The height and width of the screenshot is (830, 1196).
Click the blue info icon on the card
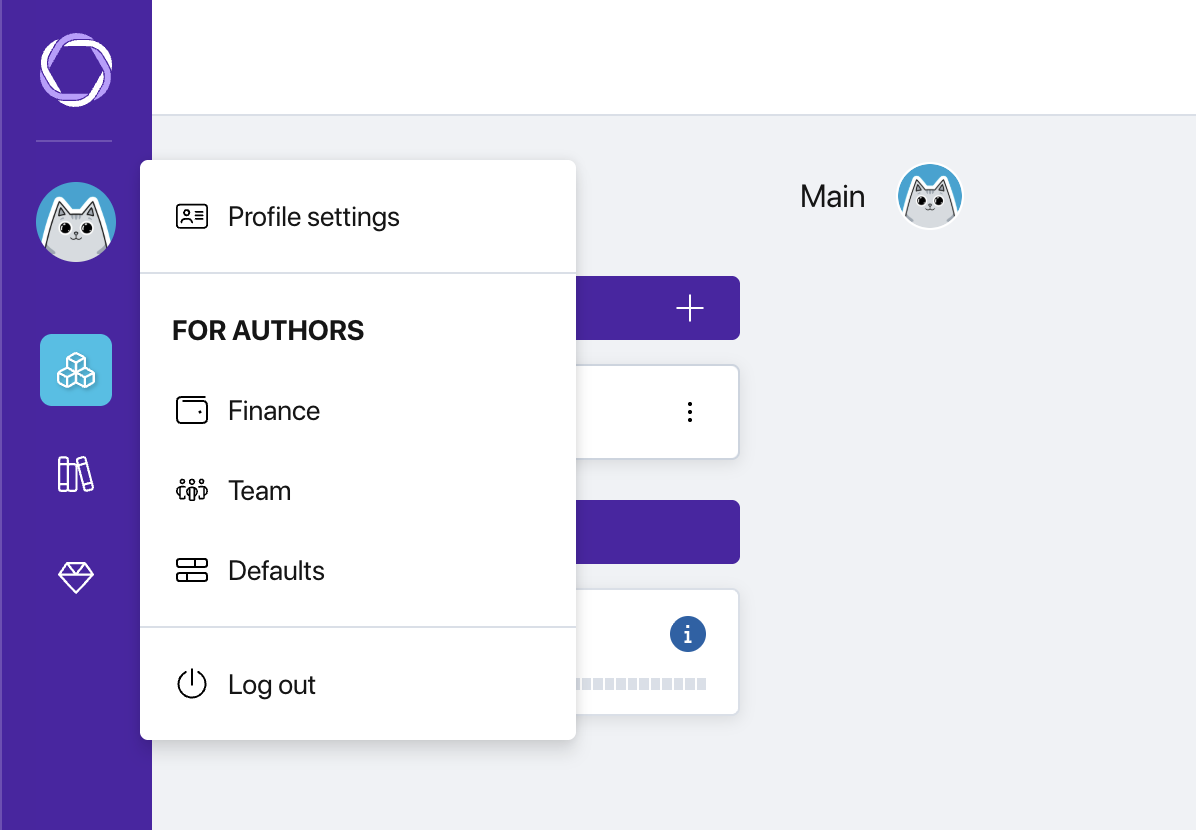click(688, 634)
